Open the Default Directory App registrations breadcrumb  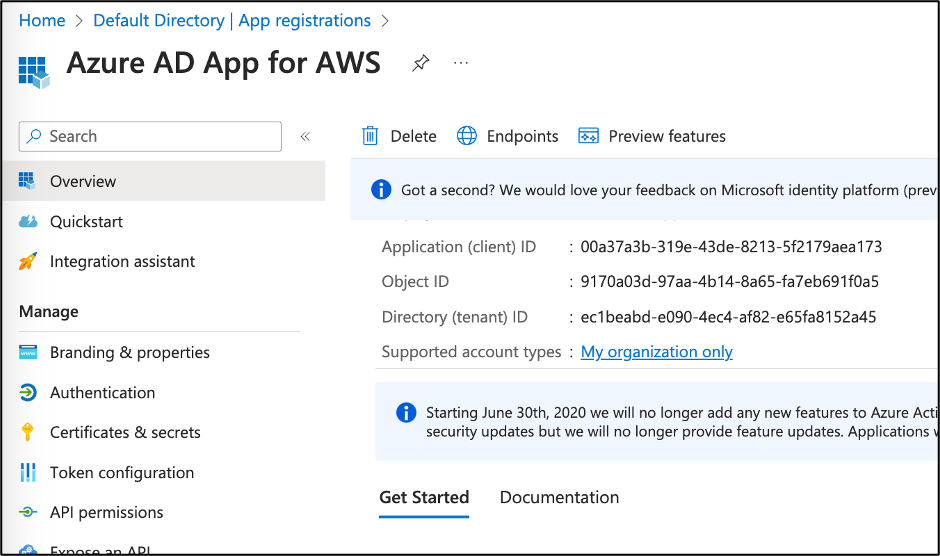[232, 20]
